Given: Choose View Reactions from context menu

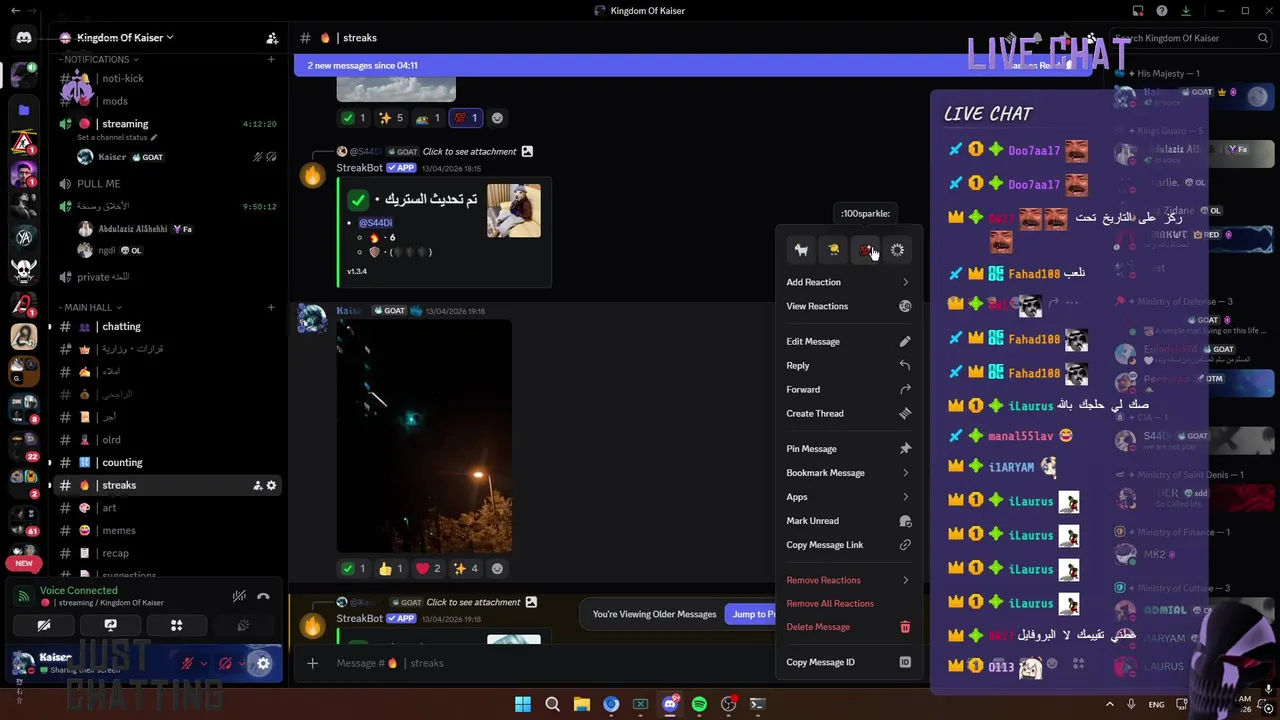Looking at the screenshot, I should 848,306.
